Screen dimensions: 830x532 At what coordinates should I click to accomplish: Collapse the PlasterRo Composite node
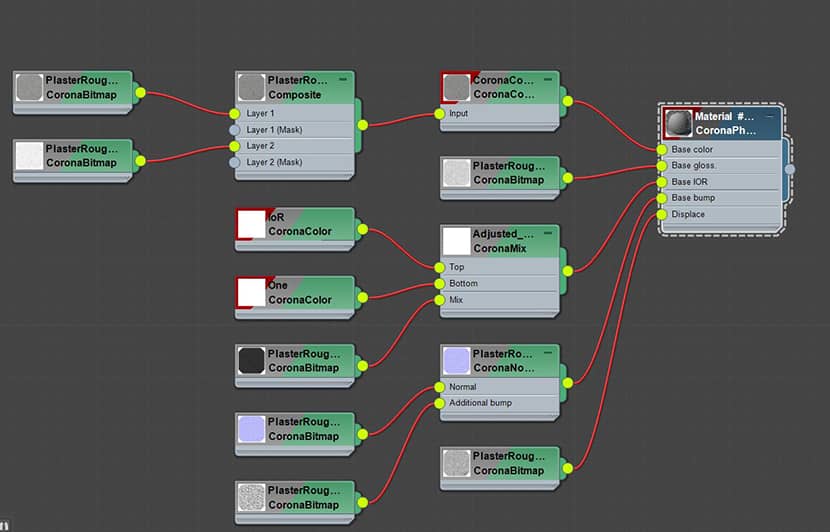pos(343,79)
